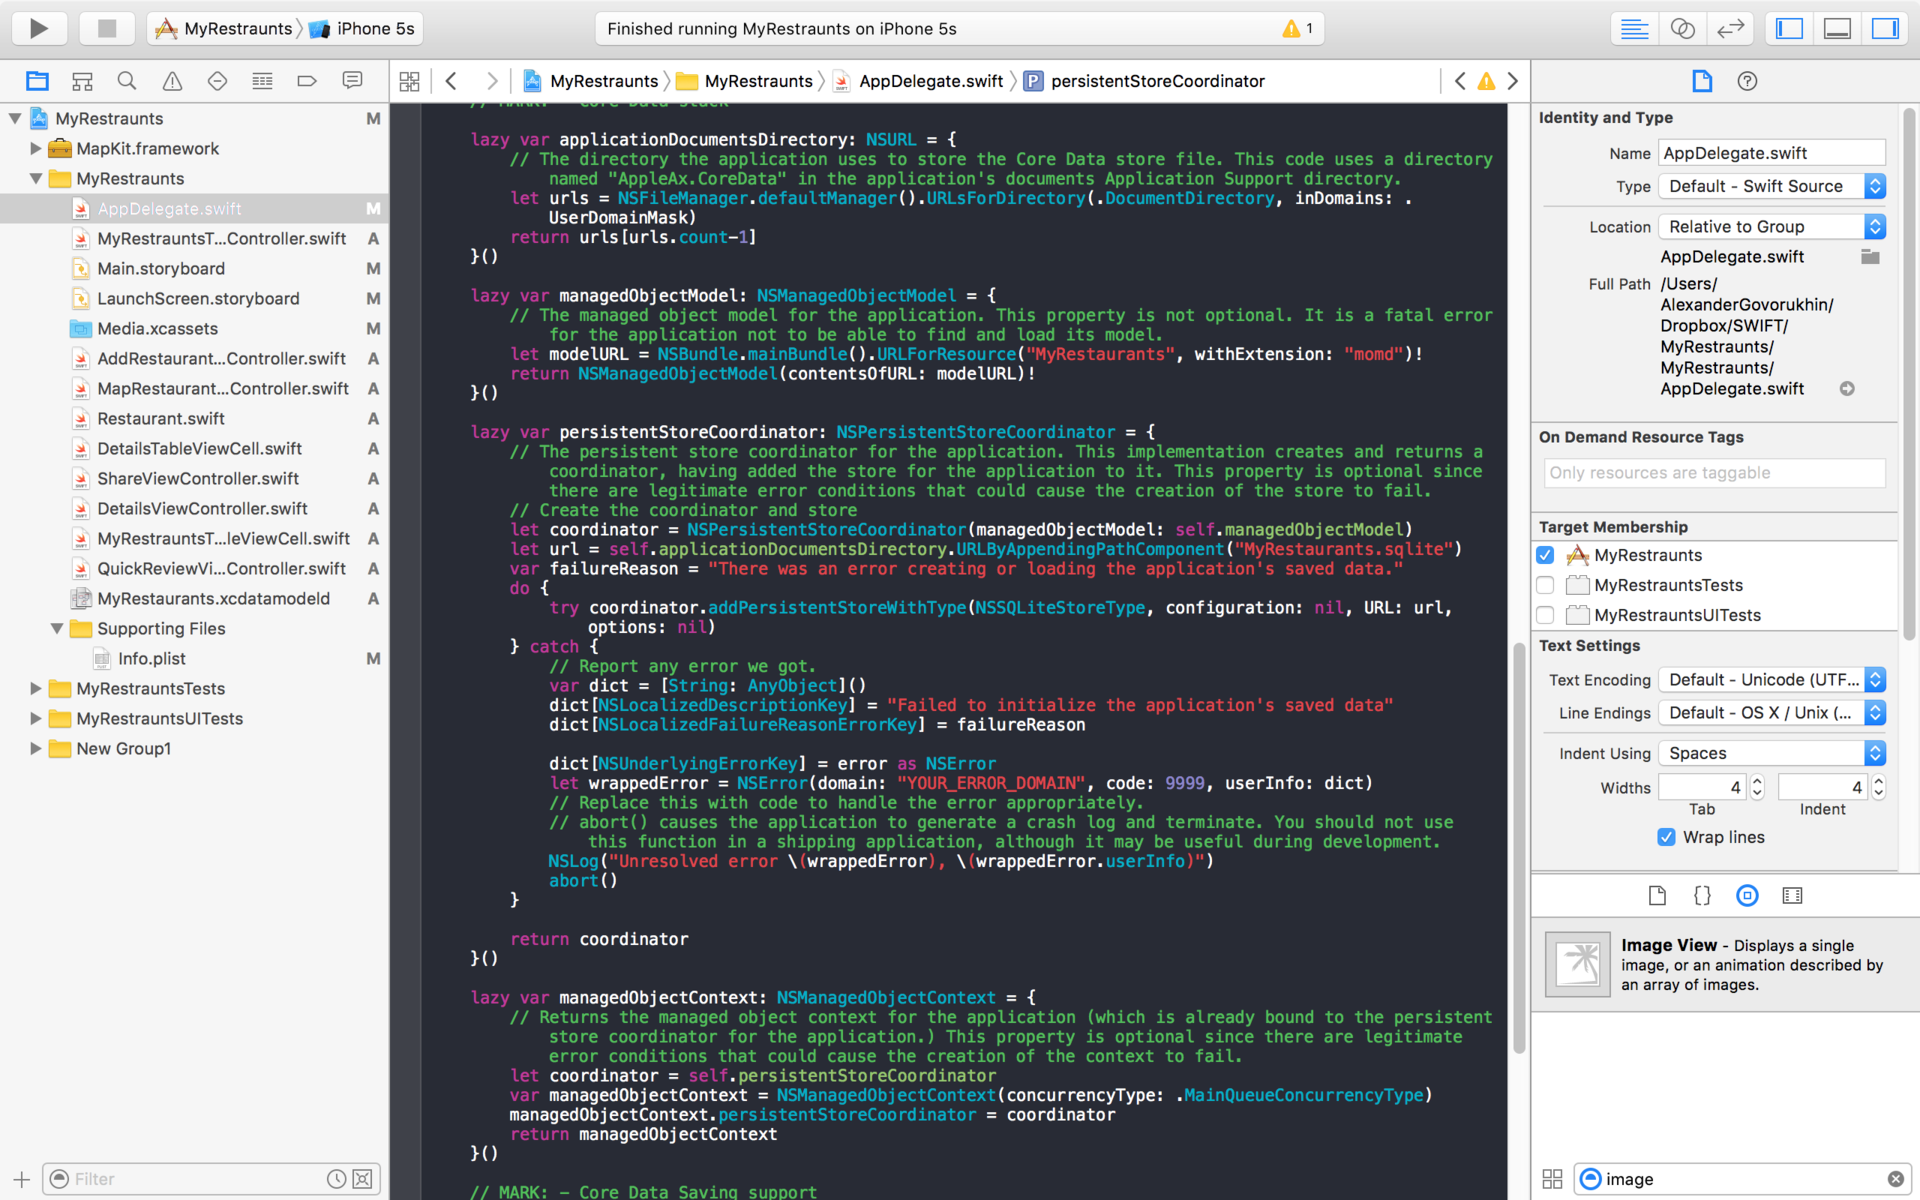Expand the MyRestrauntsUITests group
The height and width of the screenshot is (1200, 1920).
pos(35,718)
